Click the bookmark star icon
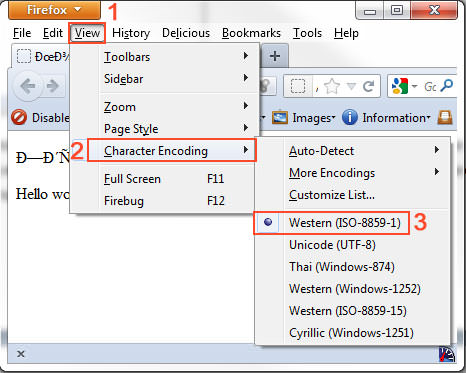This screenshot has width=466, height=373. [x=331, y=86]
